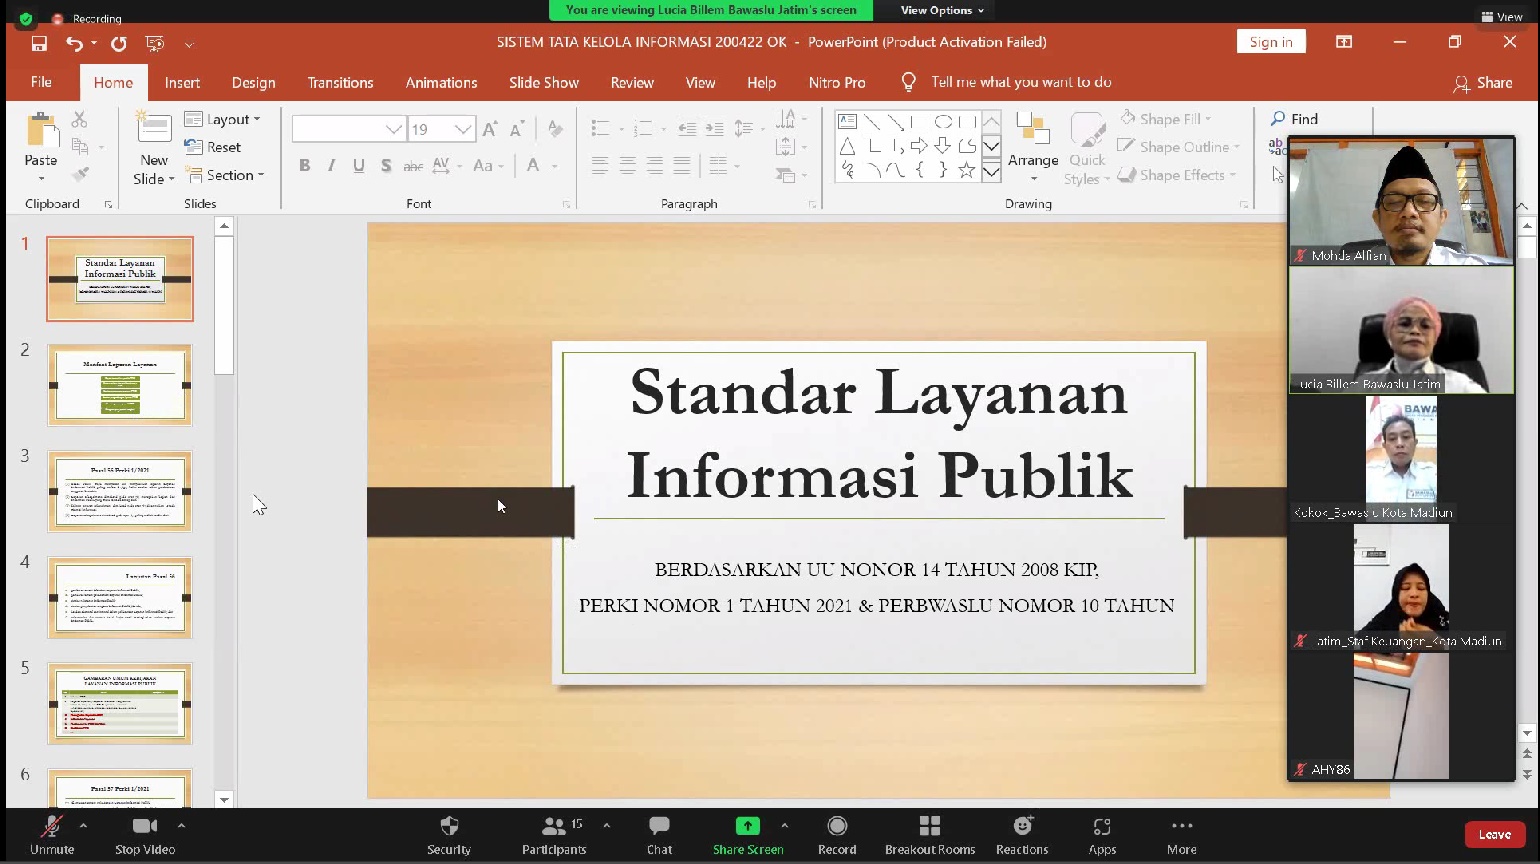Toggle Bold formatting in Font group
Image resolution: width=1540 pixels, height=864 pixels.
pos(305,166)
